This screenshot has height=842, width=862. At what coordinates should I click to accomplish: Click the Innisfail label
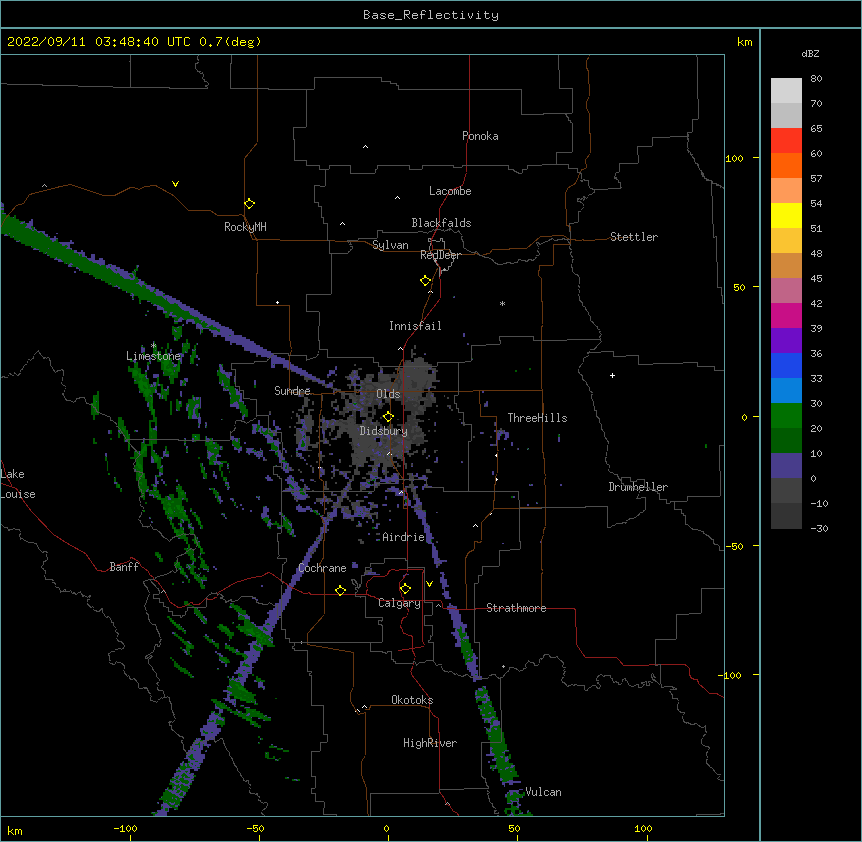415,326
